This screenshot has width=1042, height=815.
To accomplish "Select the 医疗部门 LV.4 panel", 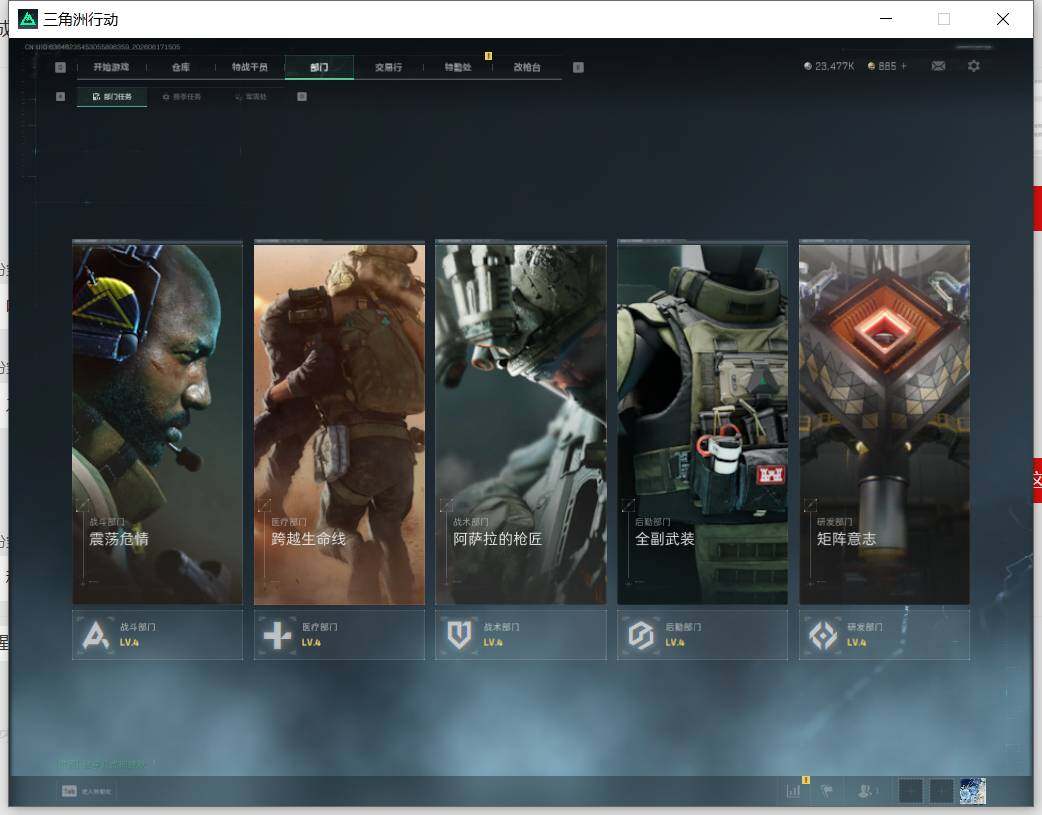I will (340, 635).
